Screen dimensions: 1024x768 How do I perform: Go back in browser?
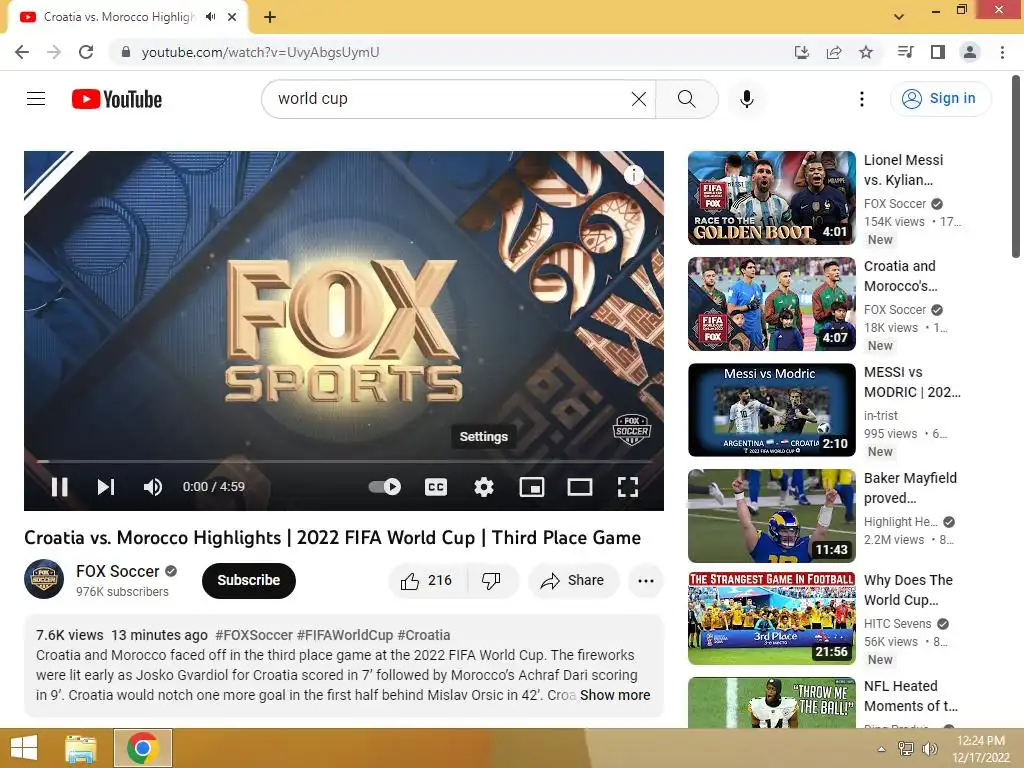(22, 52)
